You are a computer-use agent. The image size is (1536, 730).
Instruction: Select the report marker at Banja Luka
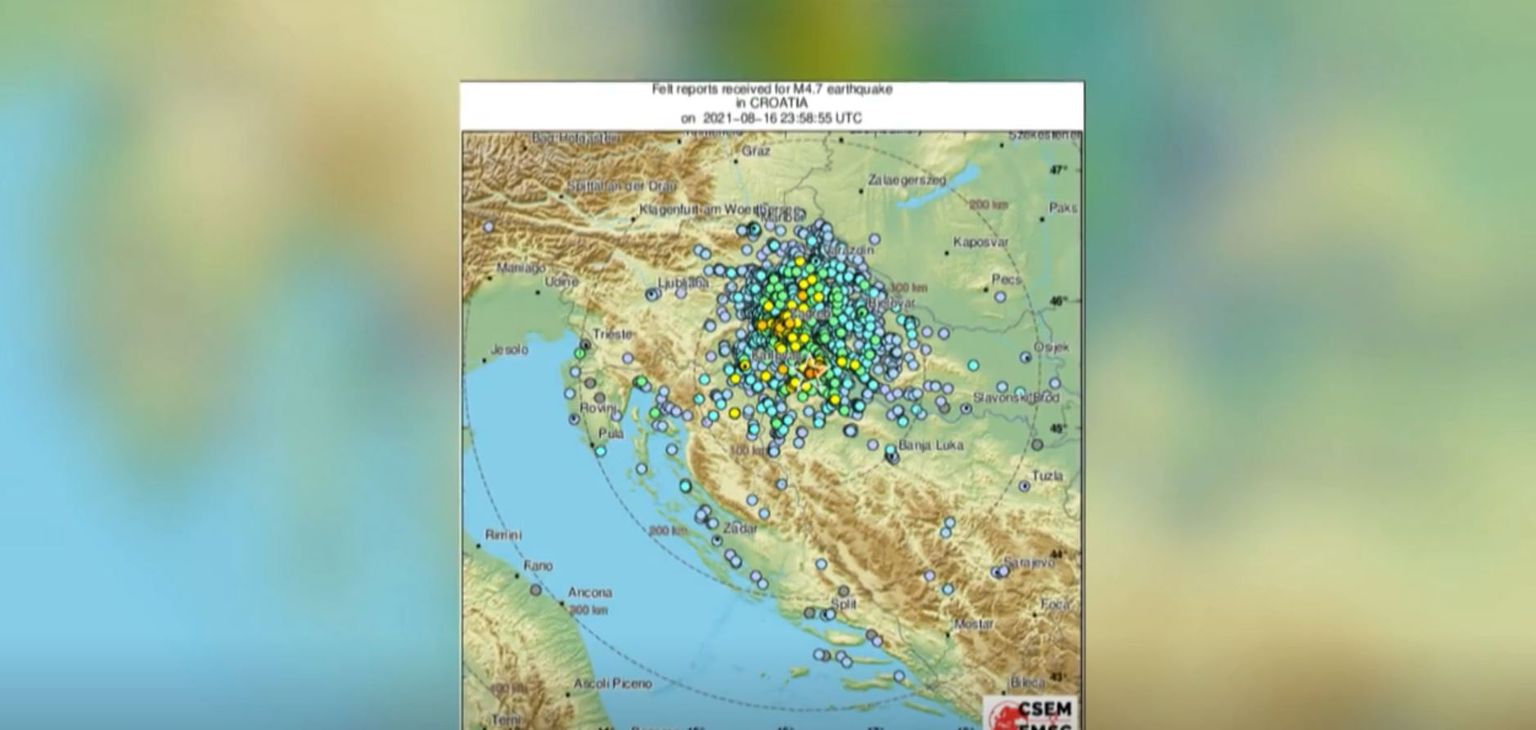click(x=892, y=457)
